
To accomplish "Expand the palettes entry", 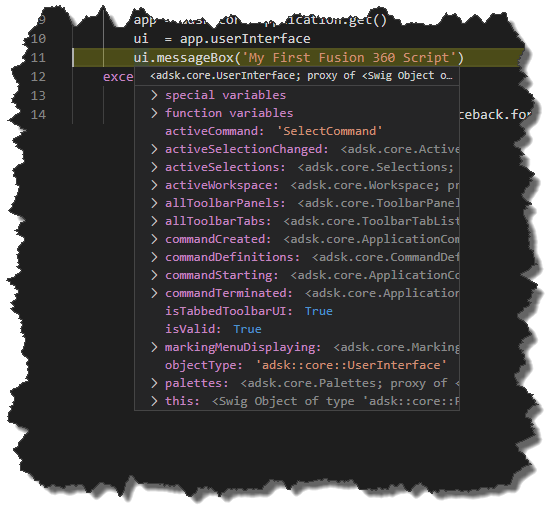I will tap(154, 383).
